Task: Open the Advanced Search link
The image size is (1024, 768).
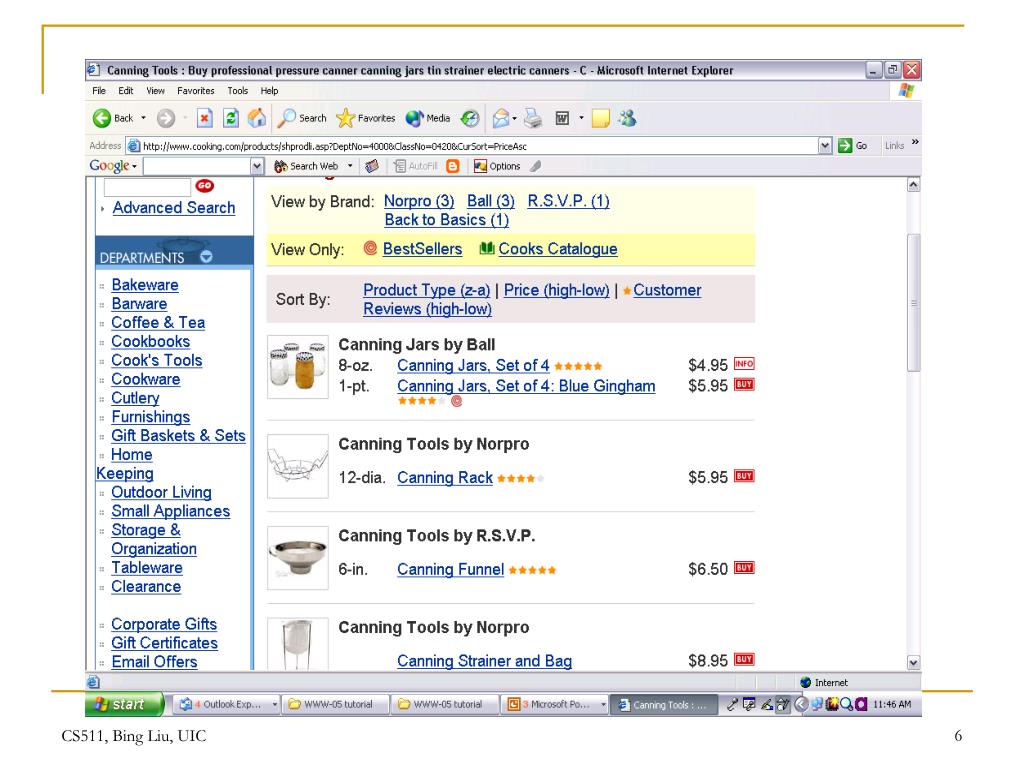Action: [174, 208]
